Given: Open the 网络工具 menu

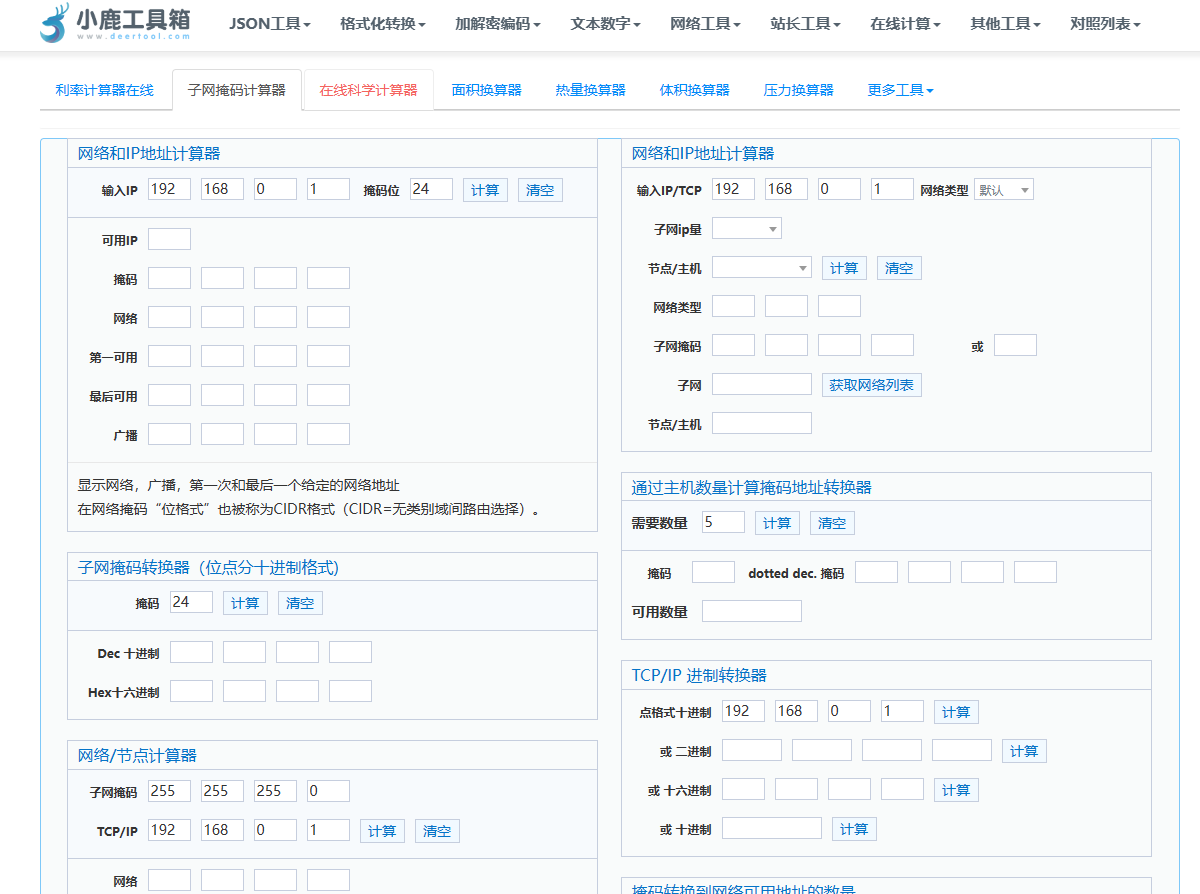Looking at the screenshot, I should point(706,24).
